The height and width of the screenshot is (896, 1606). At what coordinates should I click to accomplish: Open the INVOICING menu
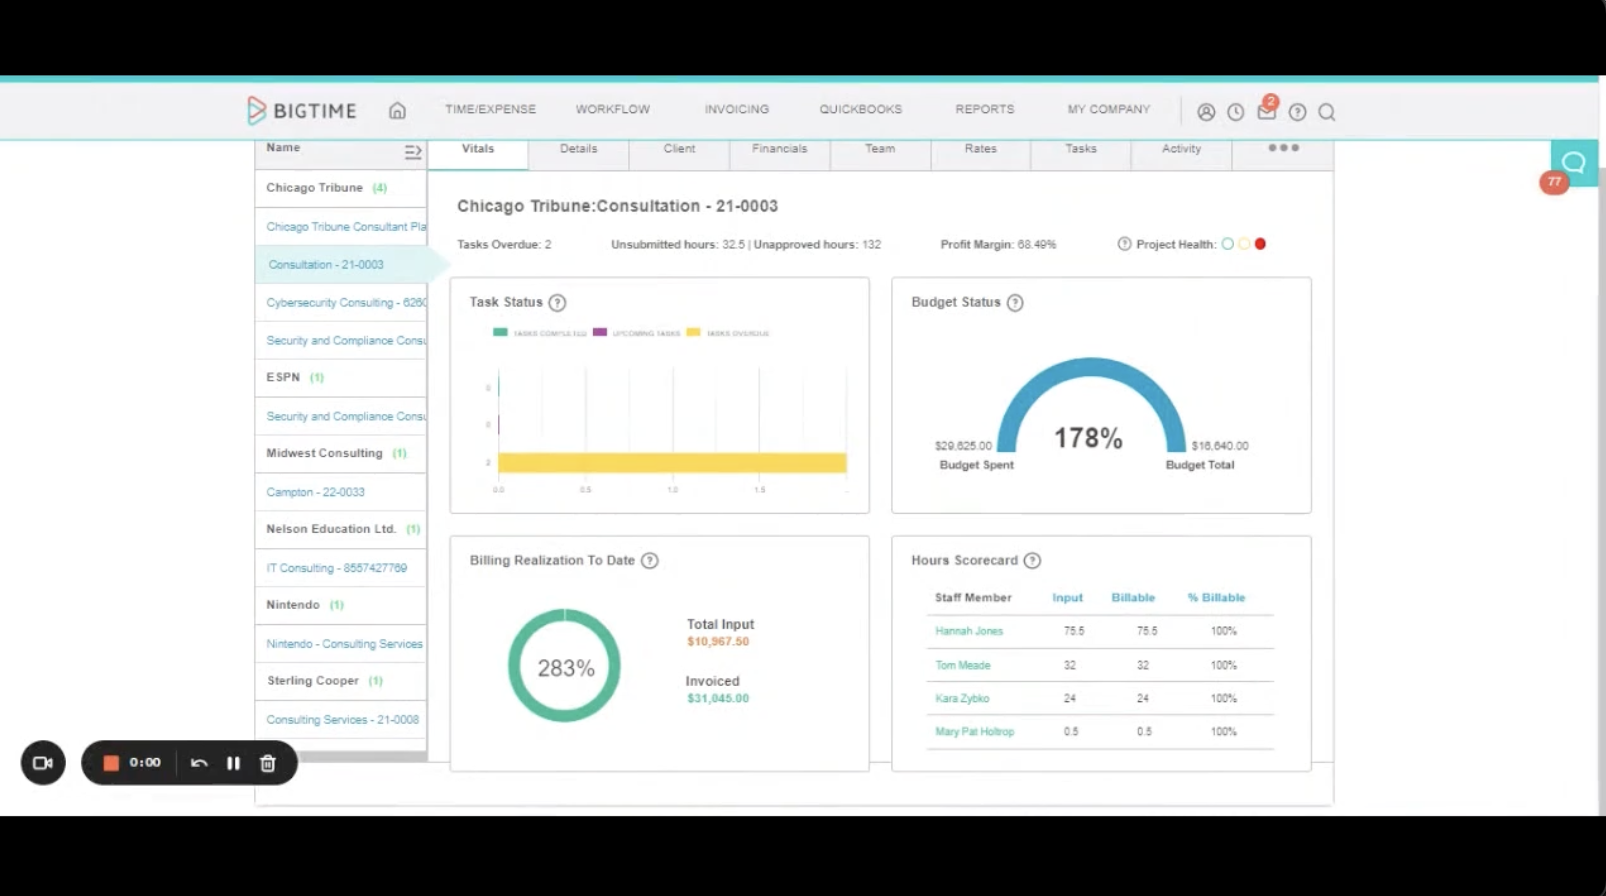[736, 109]
